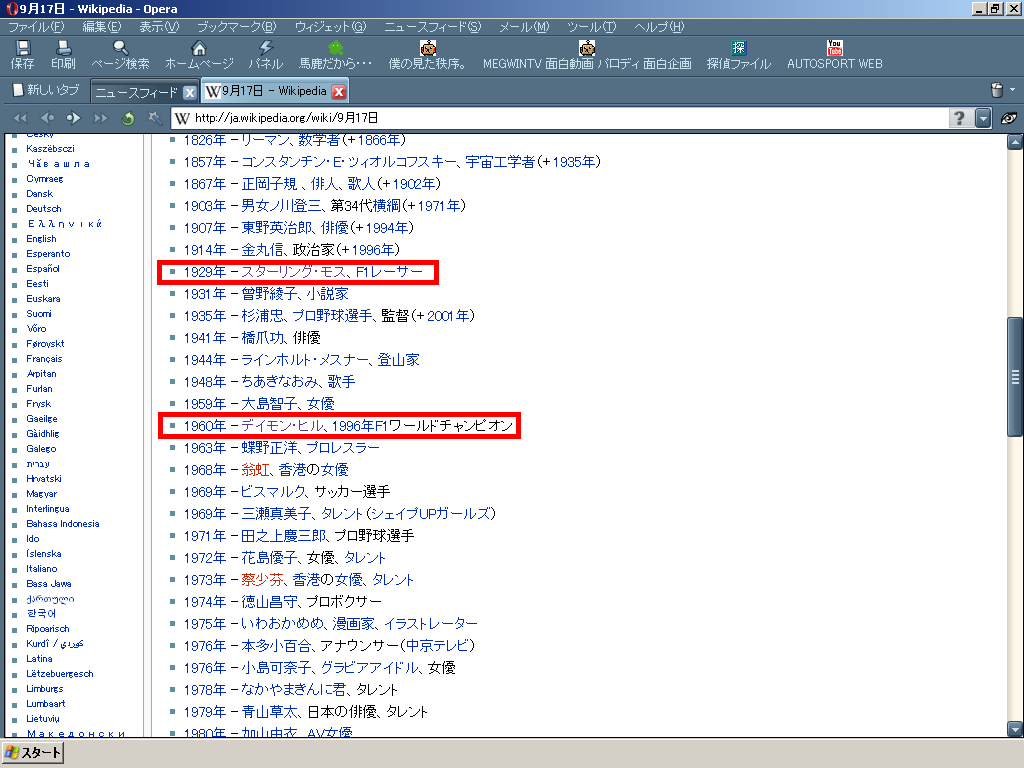Reload the page with green refresh icon
This screenshot has height=768, width=1024.
pos(128,118)
